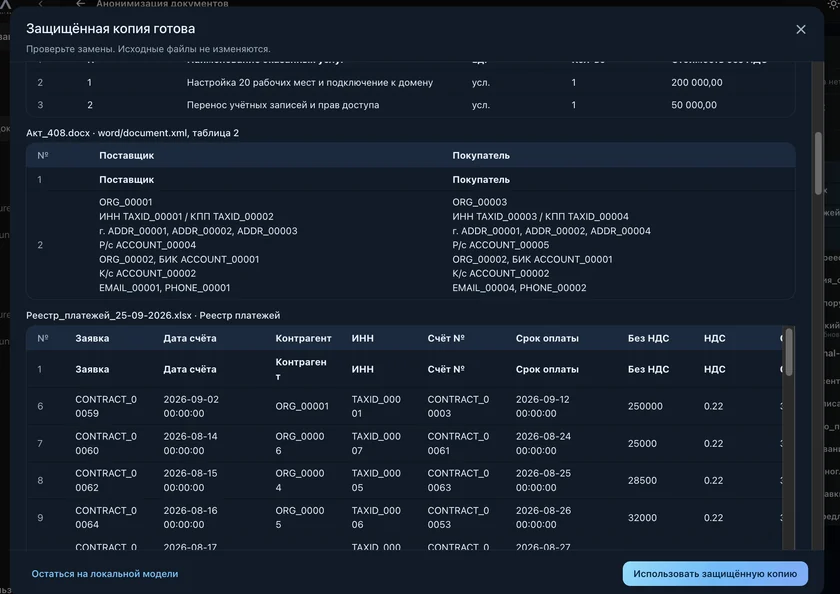Click the ORG_00006 counterparty cell
The width and height of the screenshot is (840, 594).
[300, 443]
